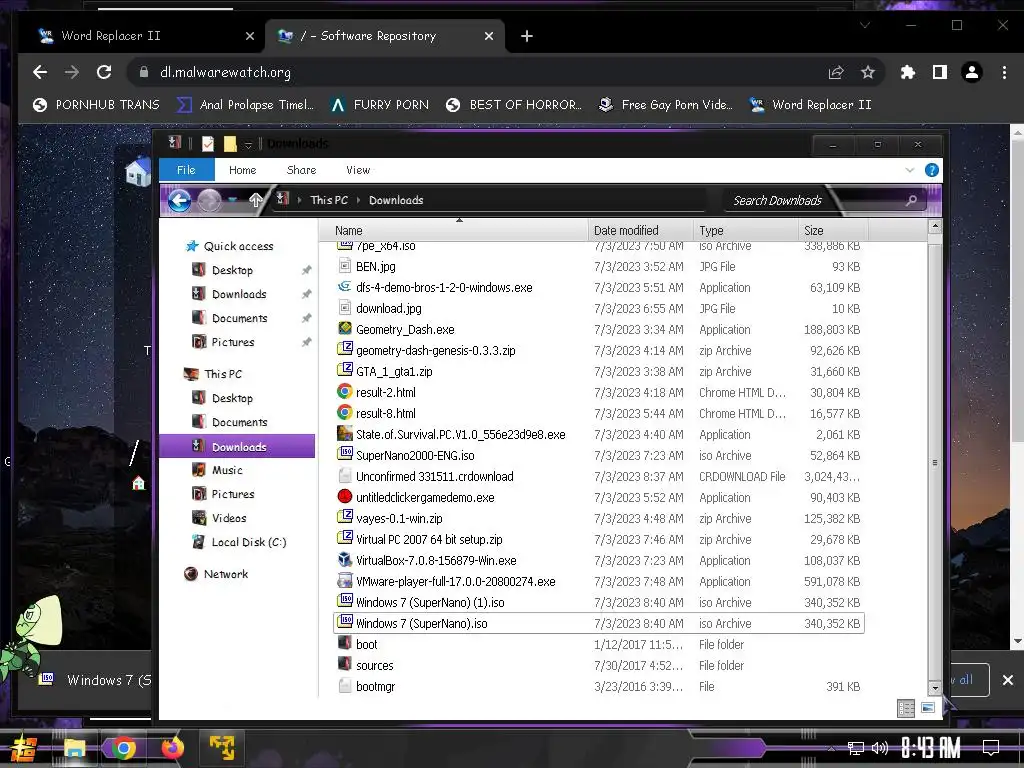Go up one folder level
Viewport: 1024px width, 768px height.
click(255, 200)
